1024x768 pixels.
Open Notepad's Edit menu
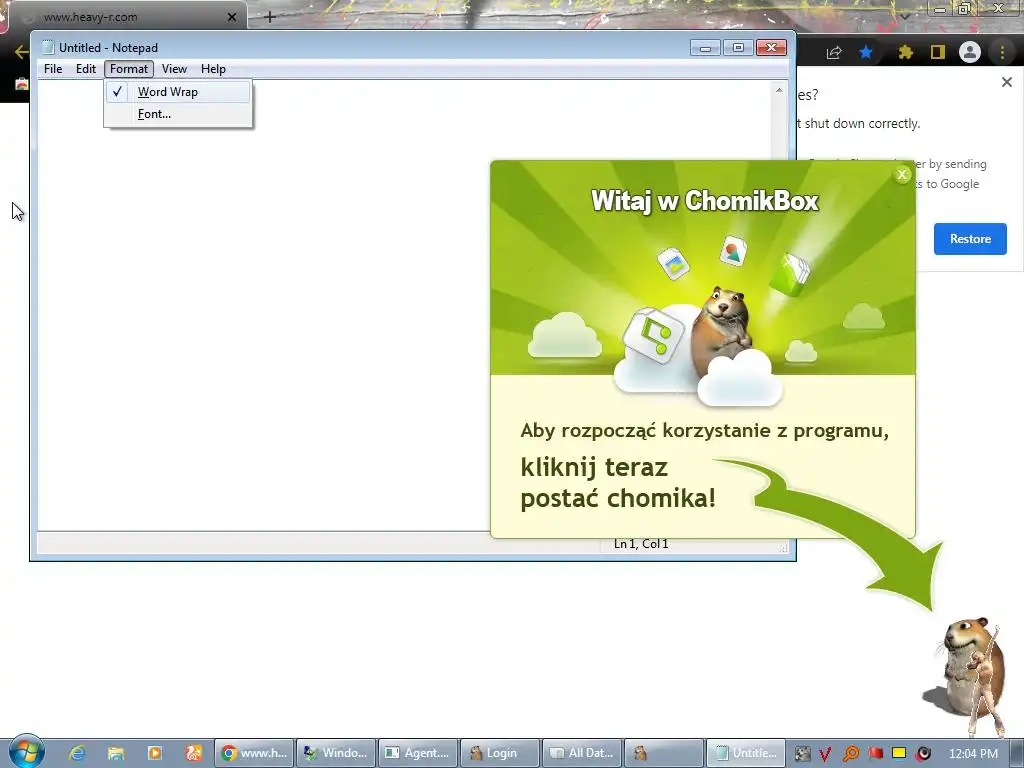86,69
